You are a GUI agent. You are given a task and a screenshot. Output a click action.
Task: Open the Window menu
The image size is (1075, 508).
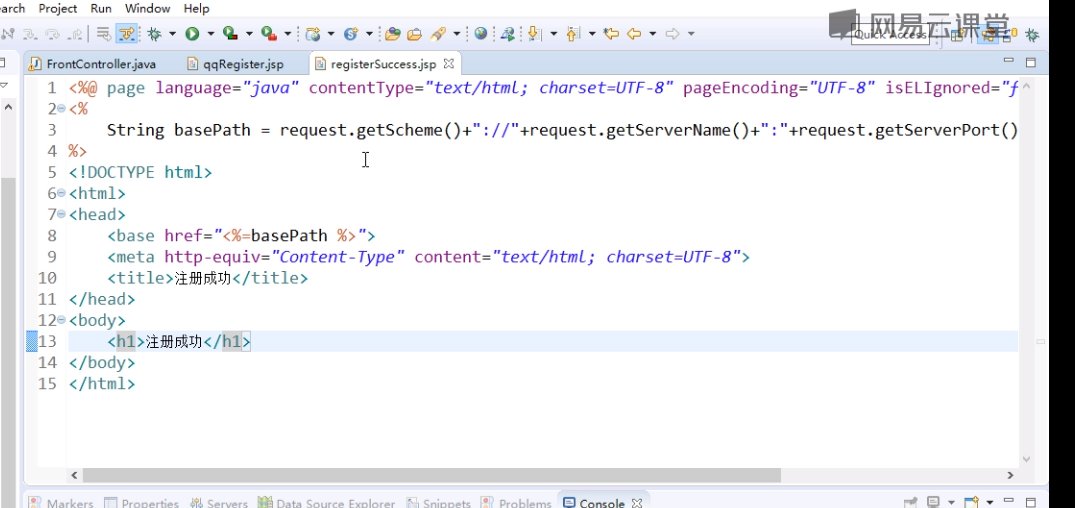[x=147, y=9]
